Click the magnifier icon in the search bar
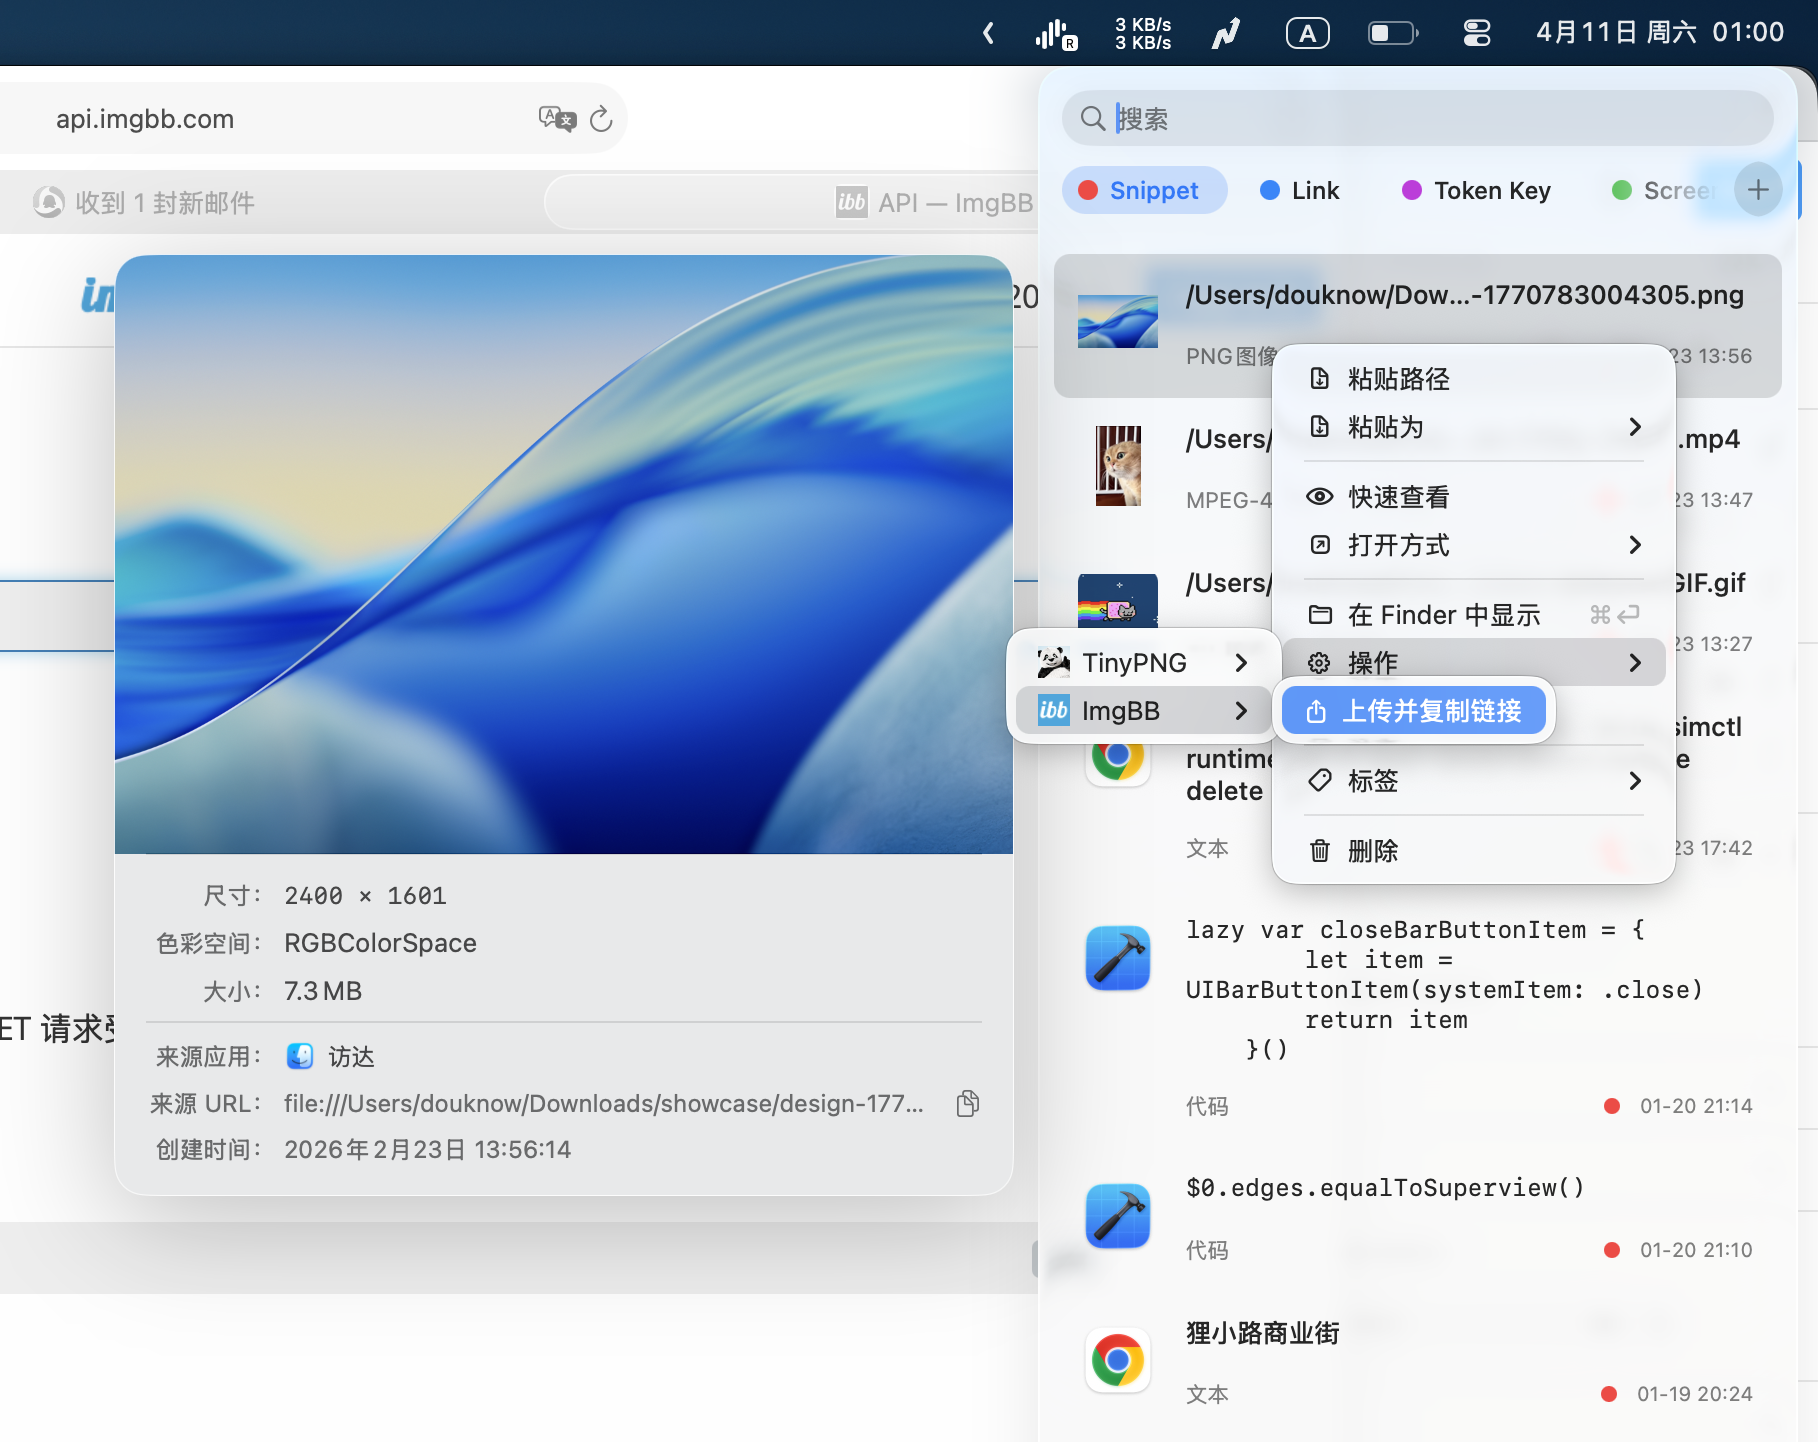Image resolution: width=1818 pixels, height=1442 pixels. 1095,118
